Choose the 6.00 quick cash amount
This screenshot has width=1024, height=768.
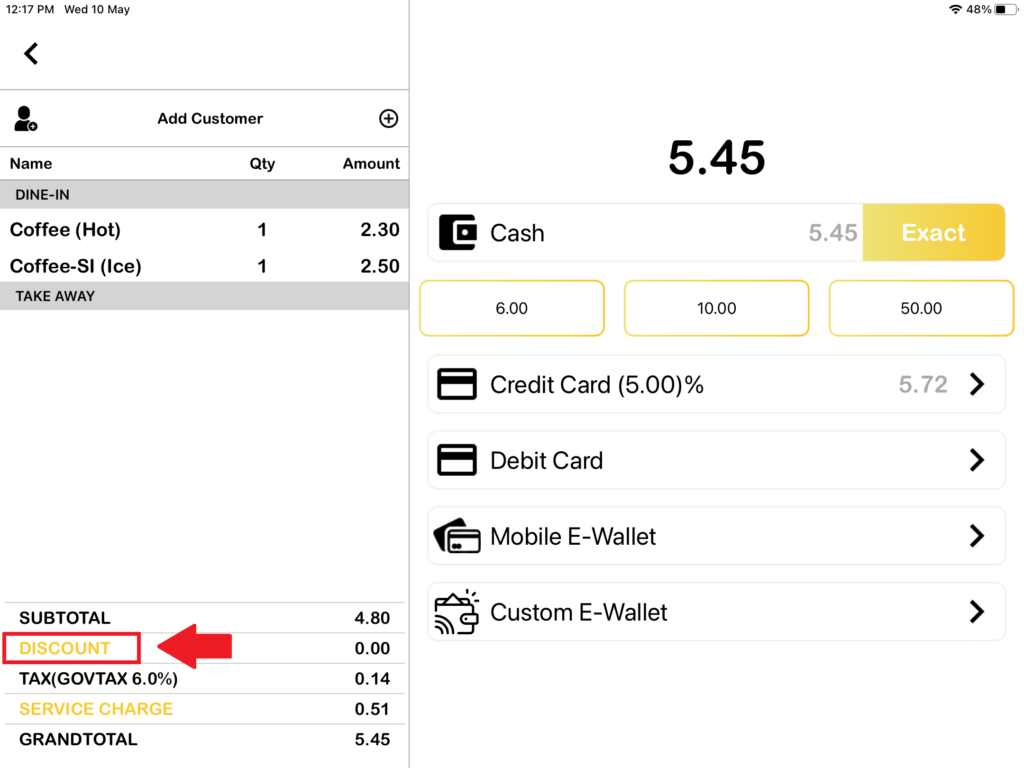point(511,308)
